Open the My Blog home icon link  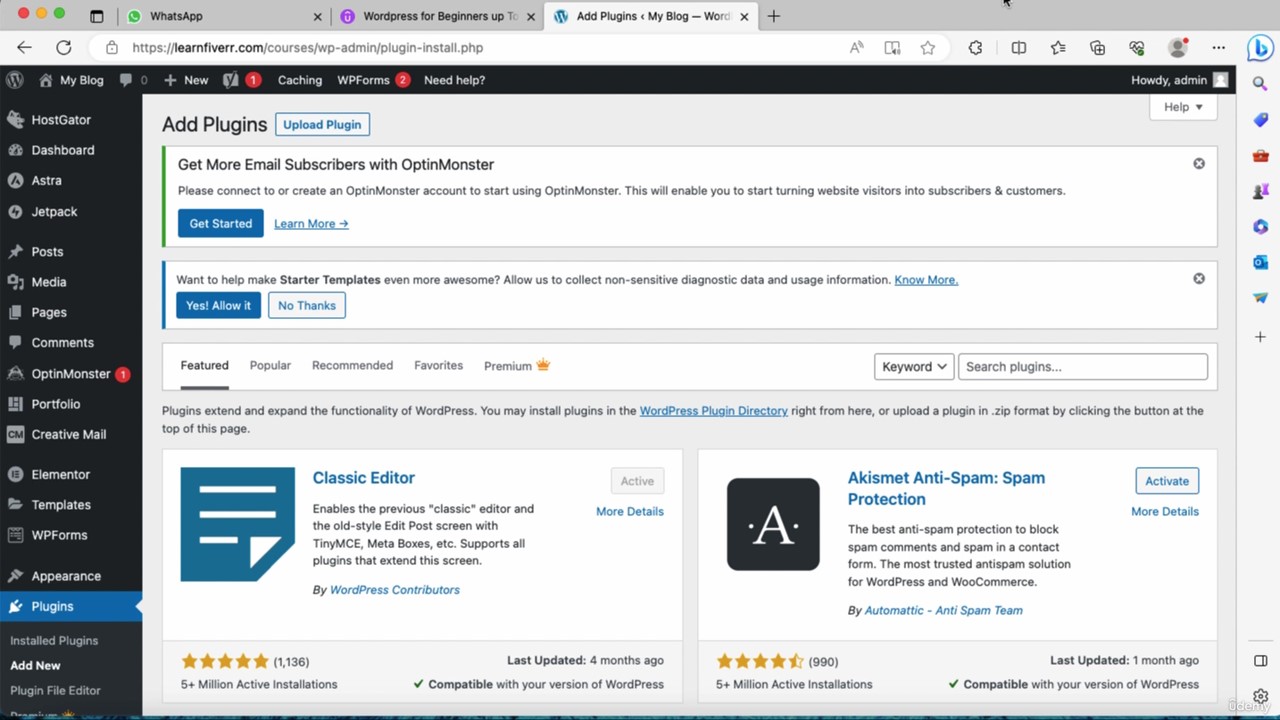[x=46, y=80]
